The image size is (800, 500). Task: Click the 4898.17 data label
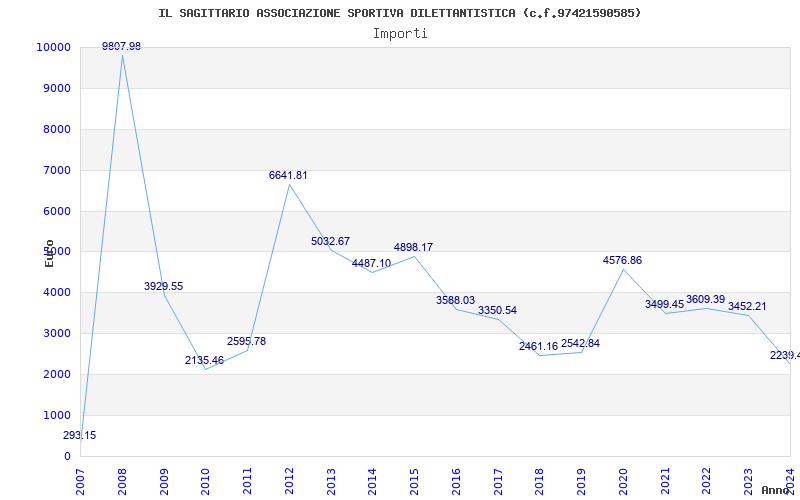coord(413,247)
